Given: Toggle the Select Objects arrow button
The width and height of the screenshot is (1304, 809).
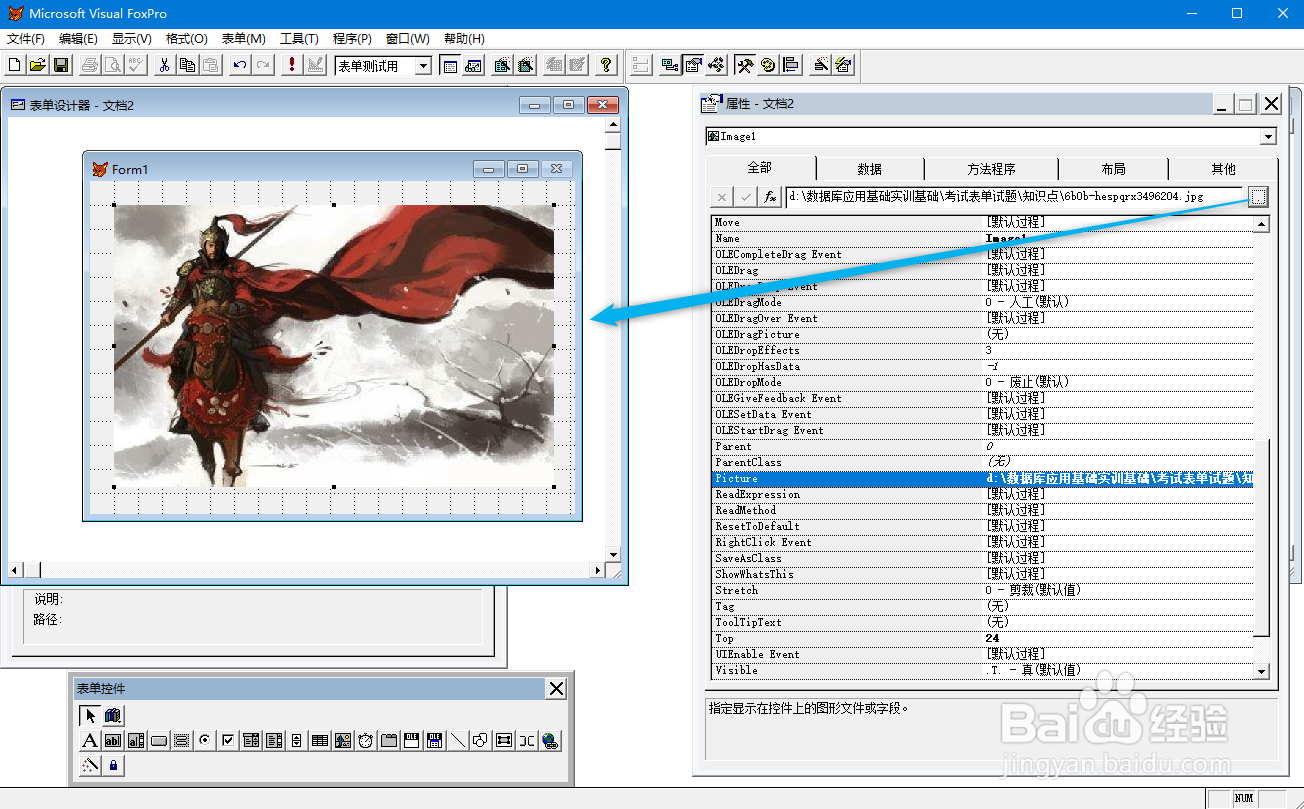Looking at the screenshot, I should tap(90, 716).
